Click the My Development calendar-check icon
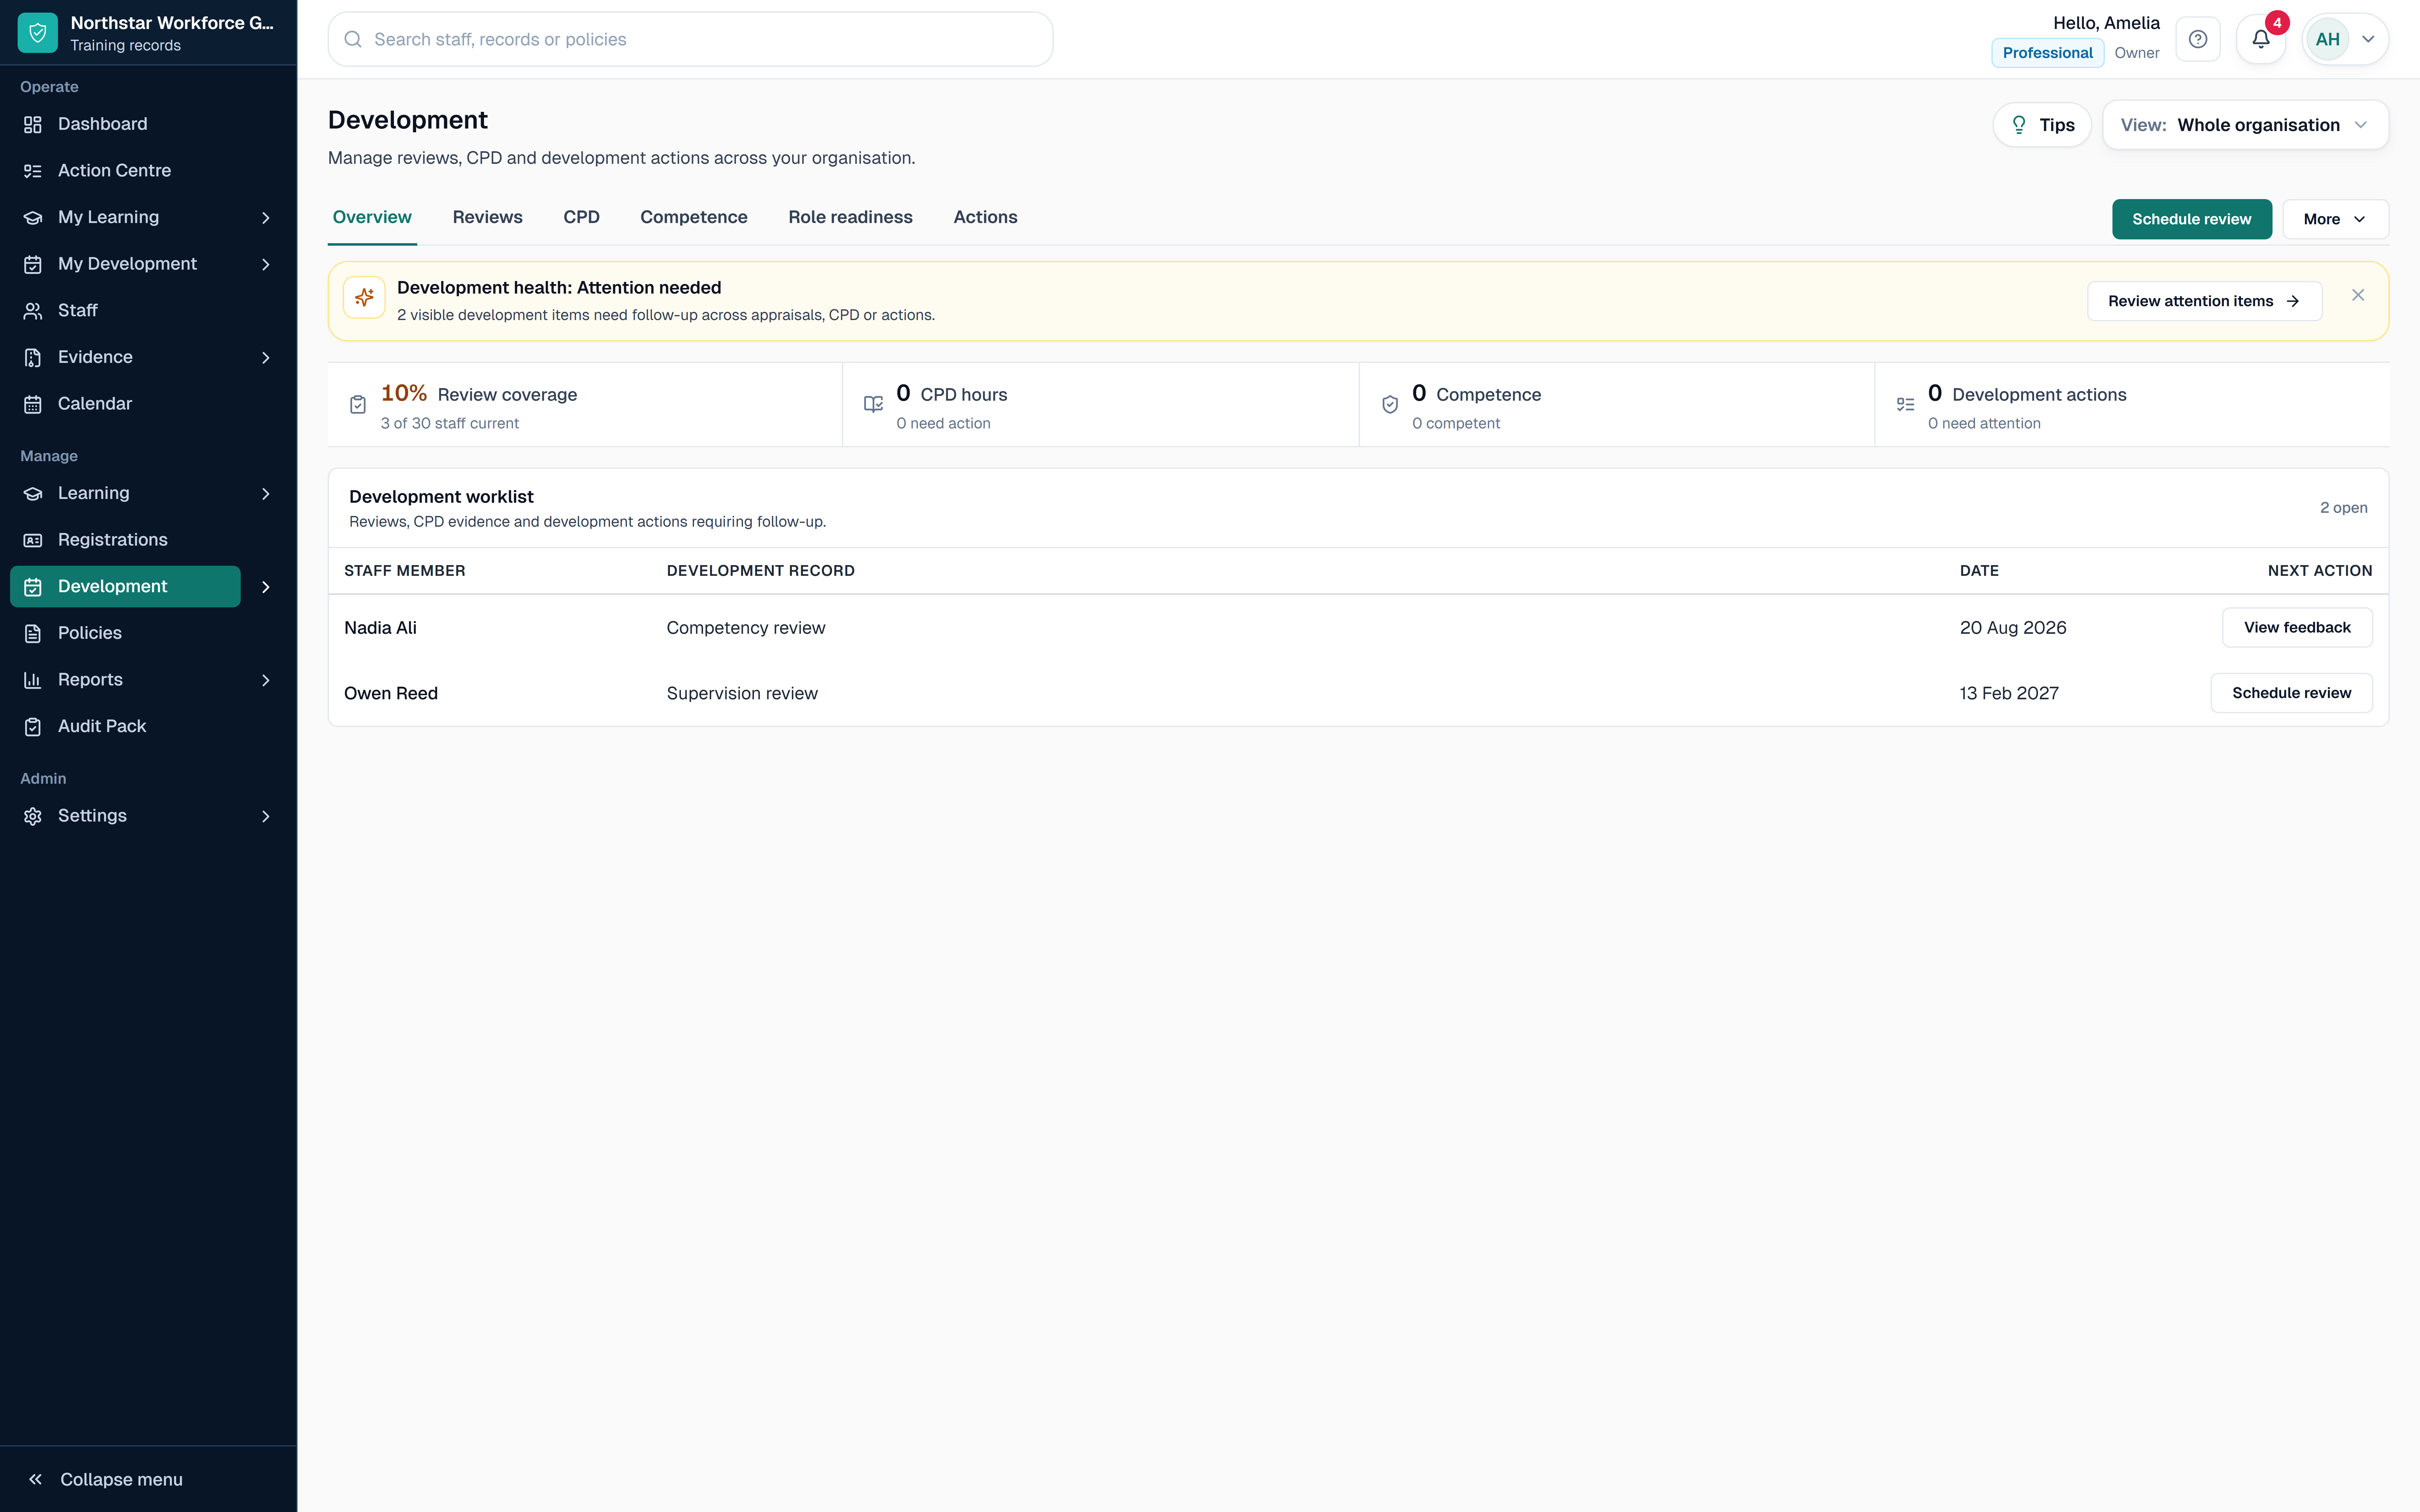 click(33, 264)
